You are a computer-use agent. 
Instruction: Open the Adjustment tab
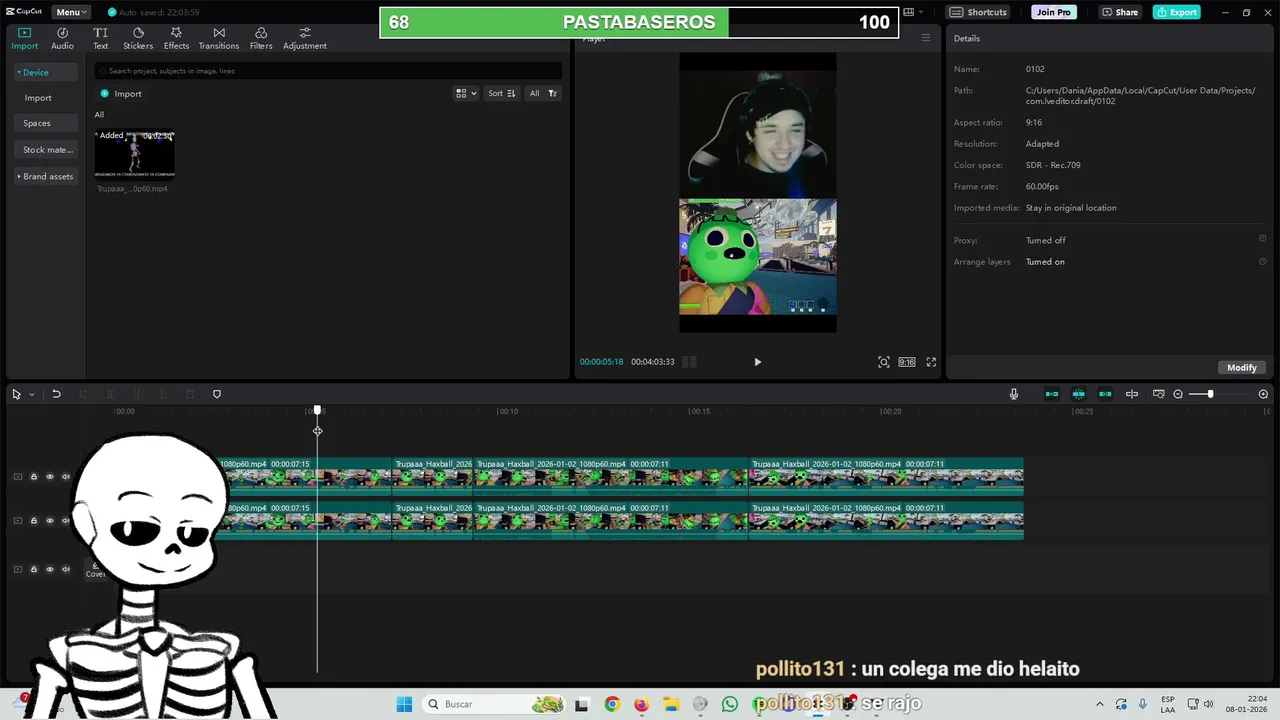304,39
